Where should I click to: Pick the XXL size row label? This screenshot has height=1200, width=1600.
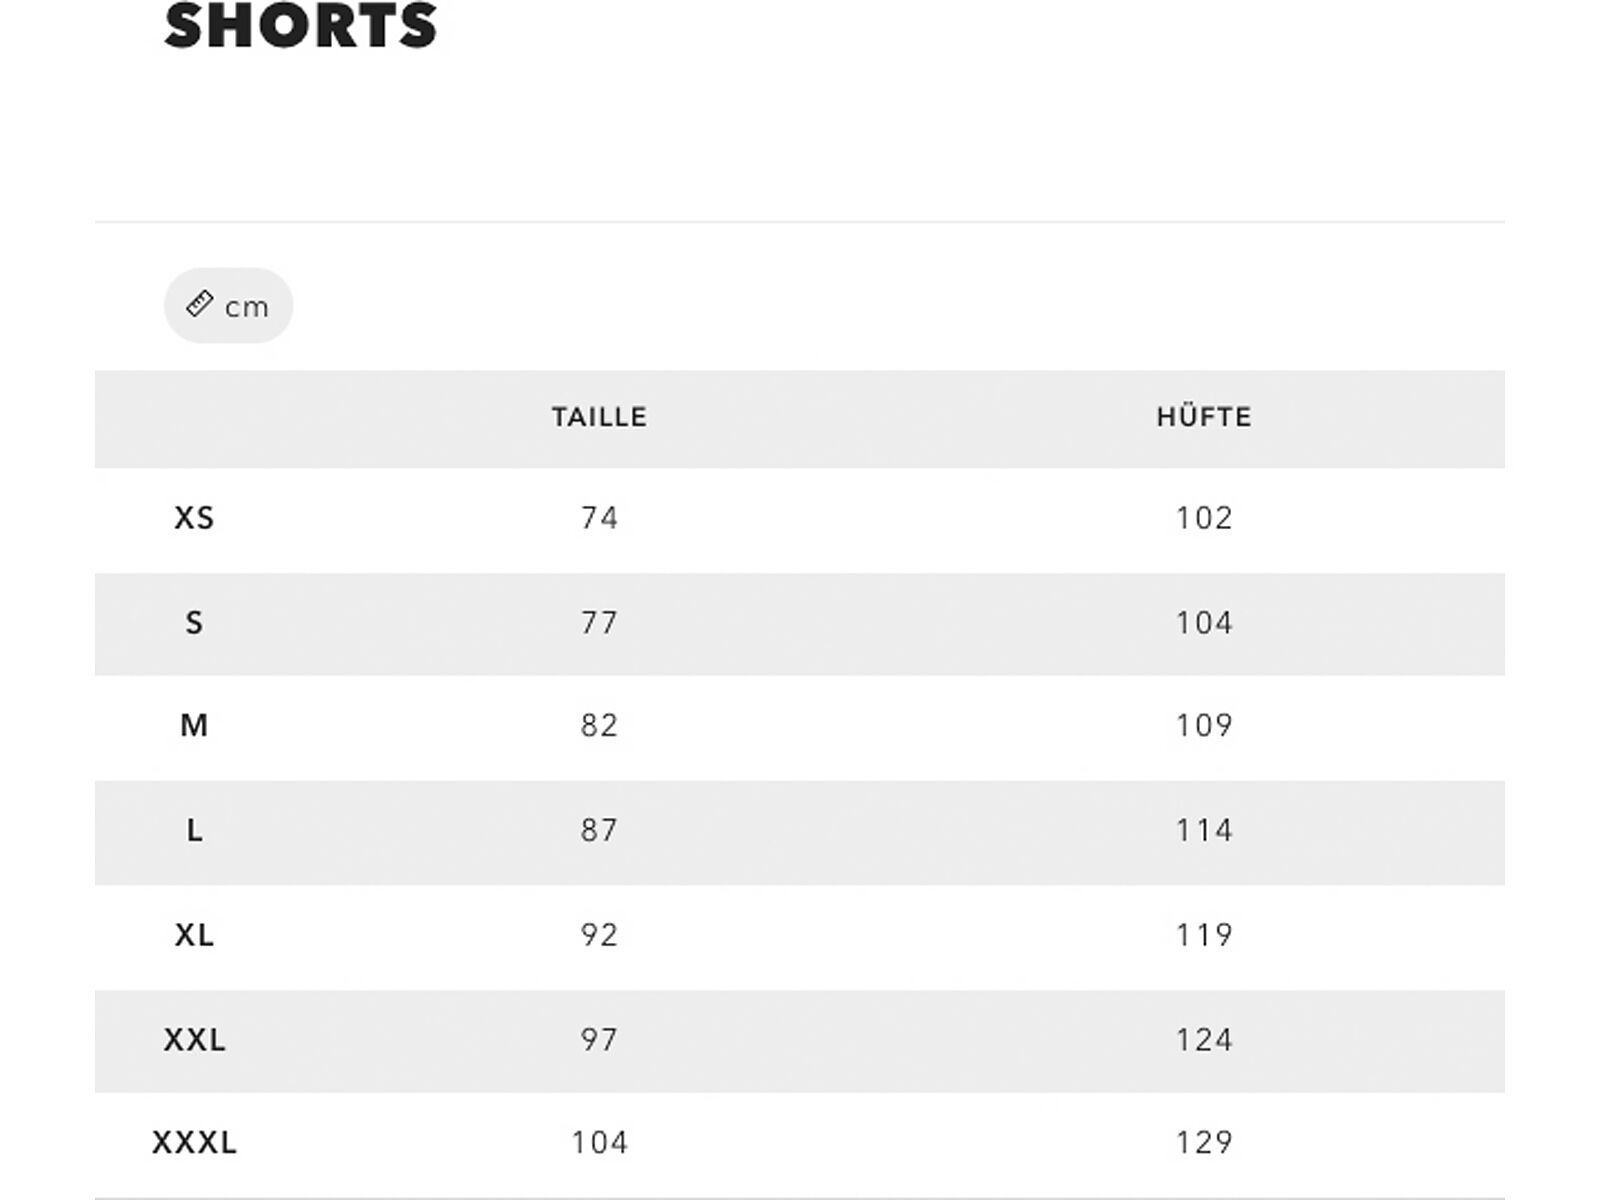(194, 1040)
